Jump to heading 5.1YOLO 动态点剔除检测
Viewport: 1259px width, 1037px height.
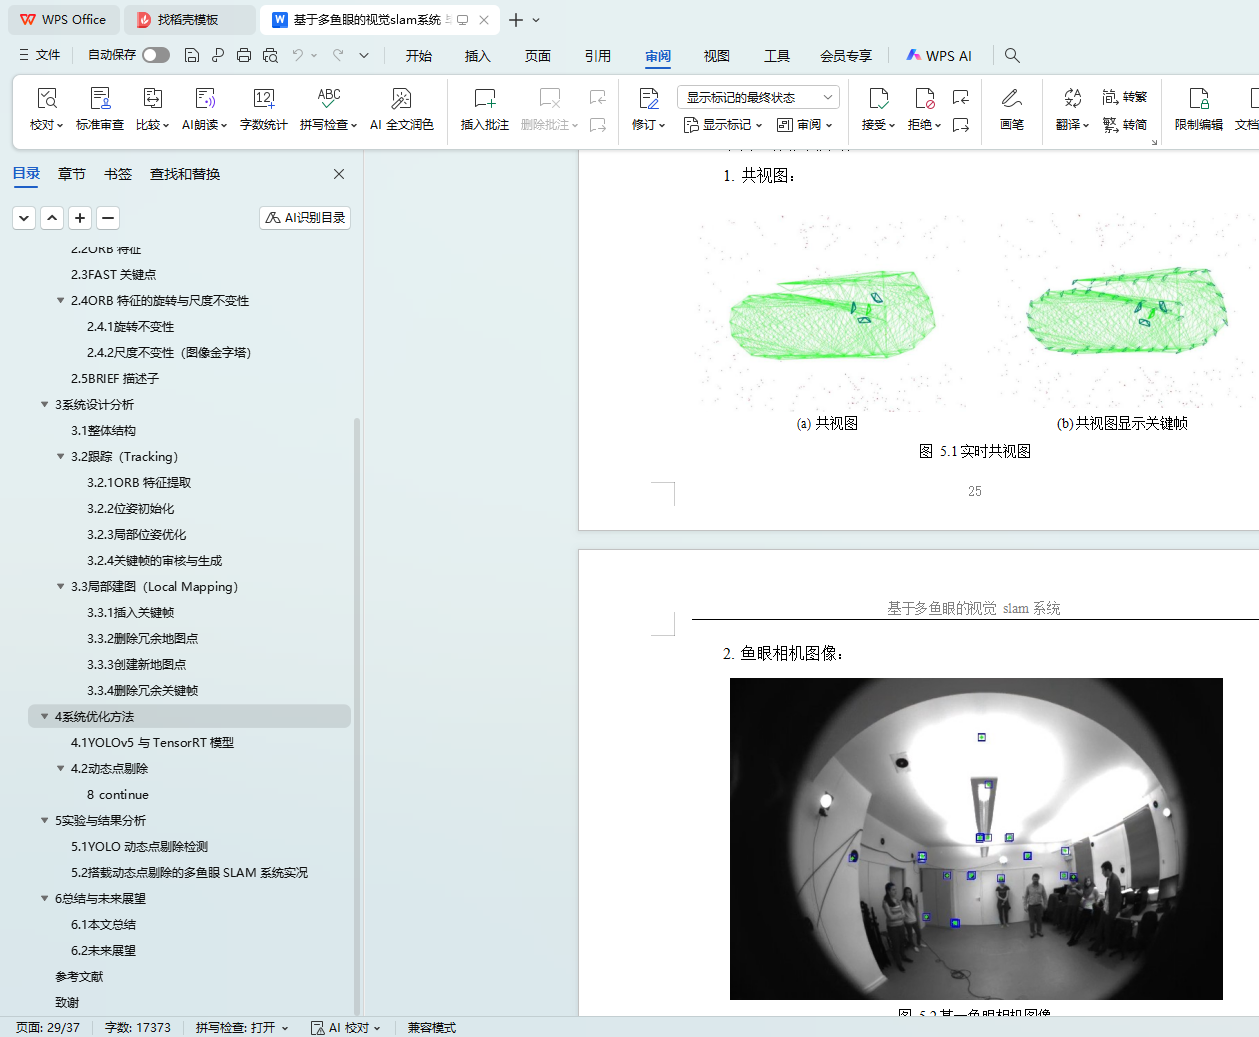[139, 846]
